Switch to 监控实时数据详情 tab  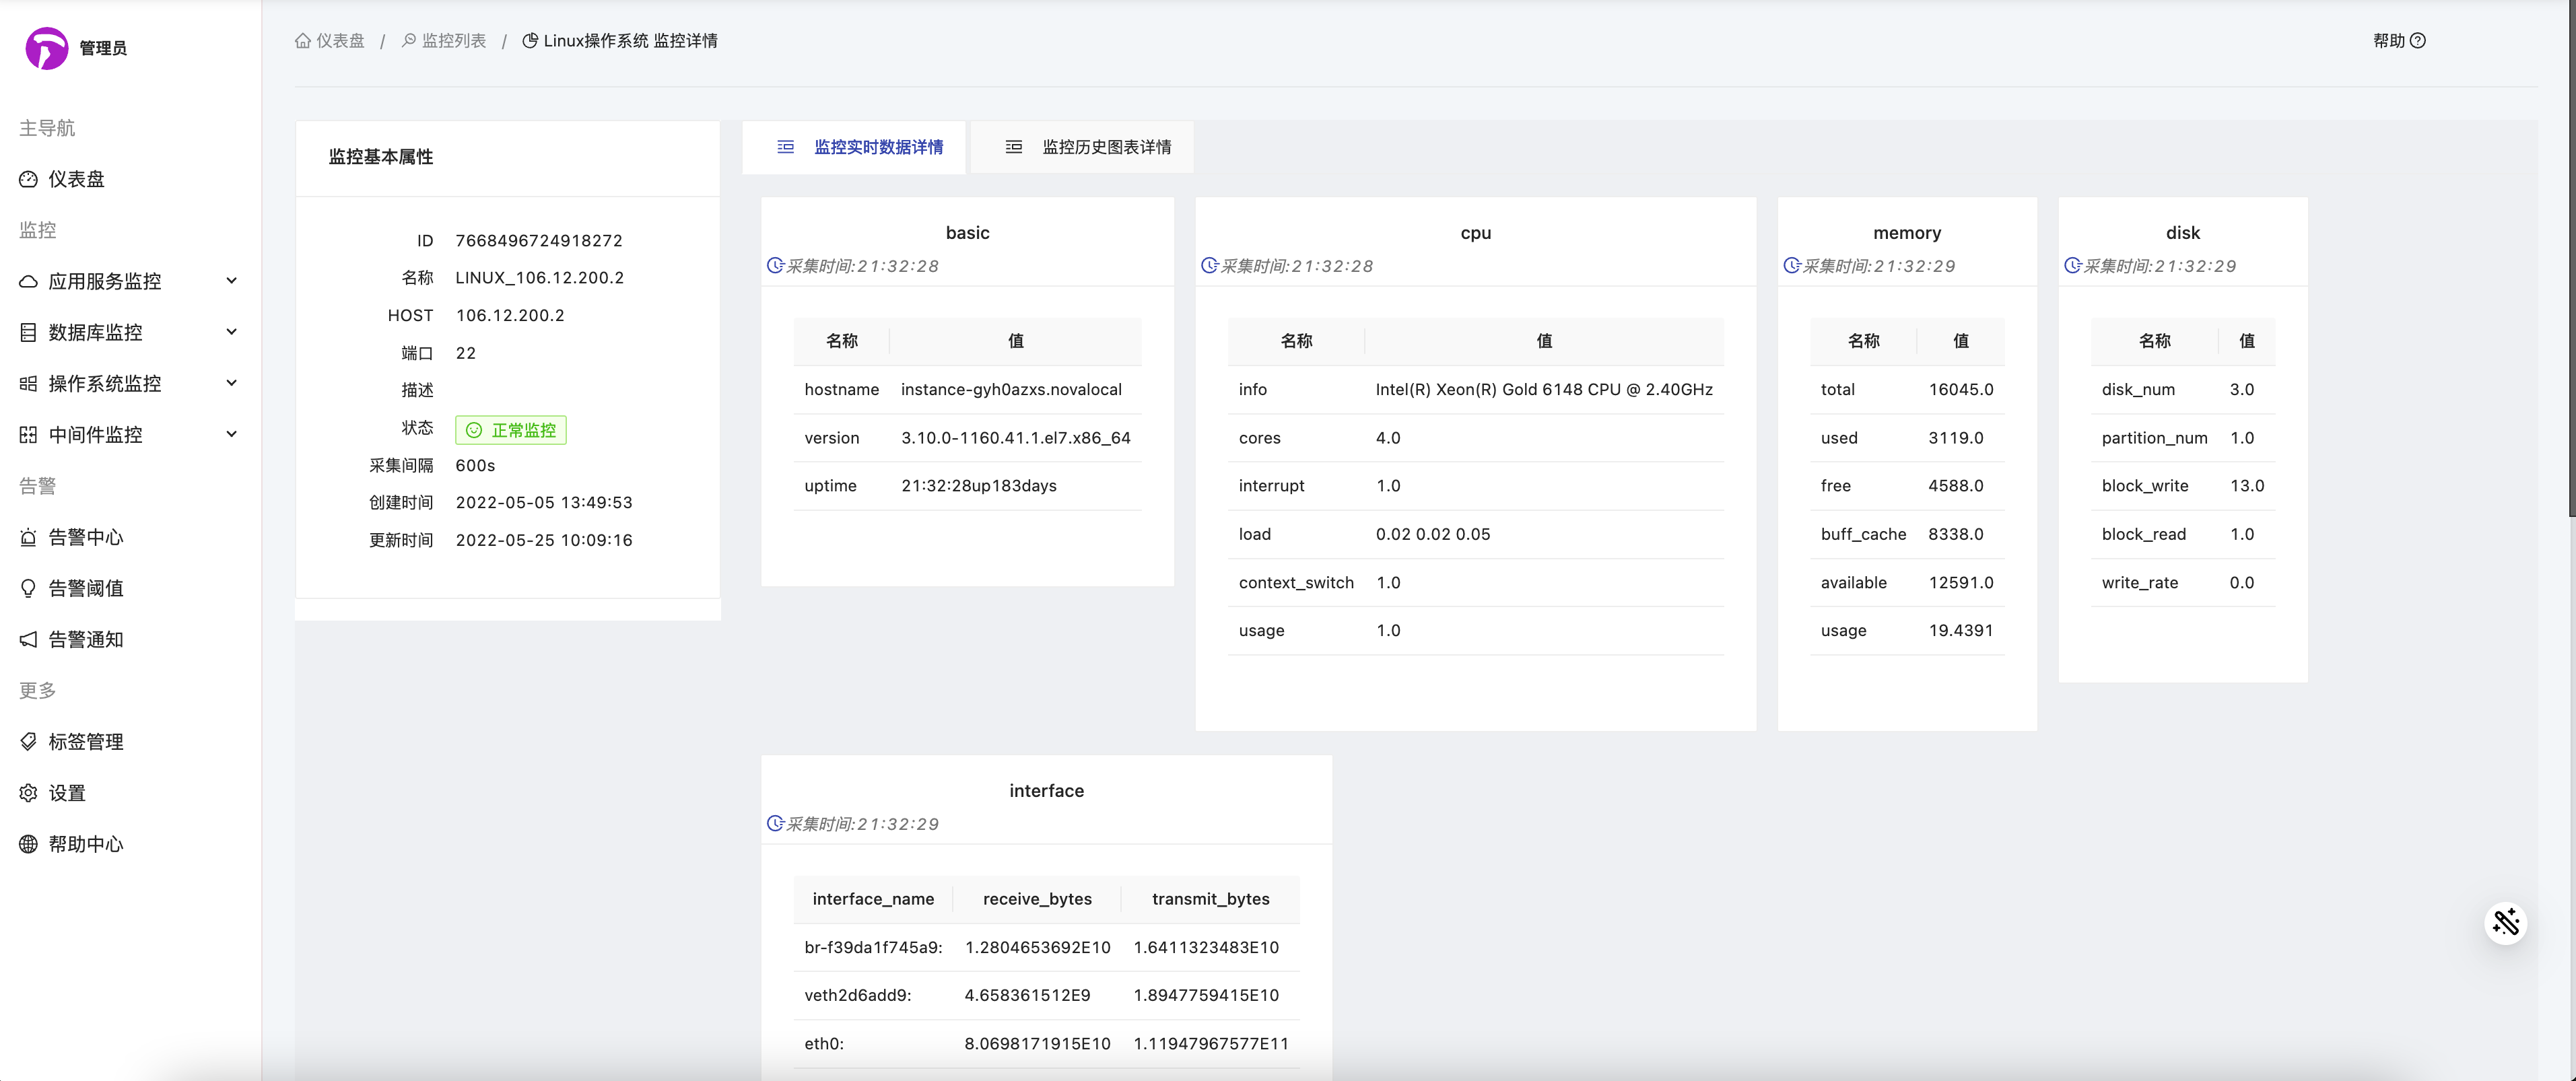click(854, 147)
